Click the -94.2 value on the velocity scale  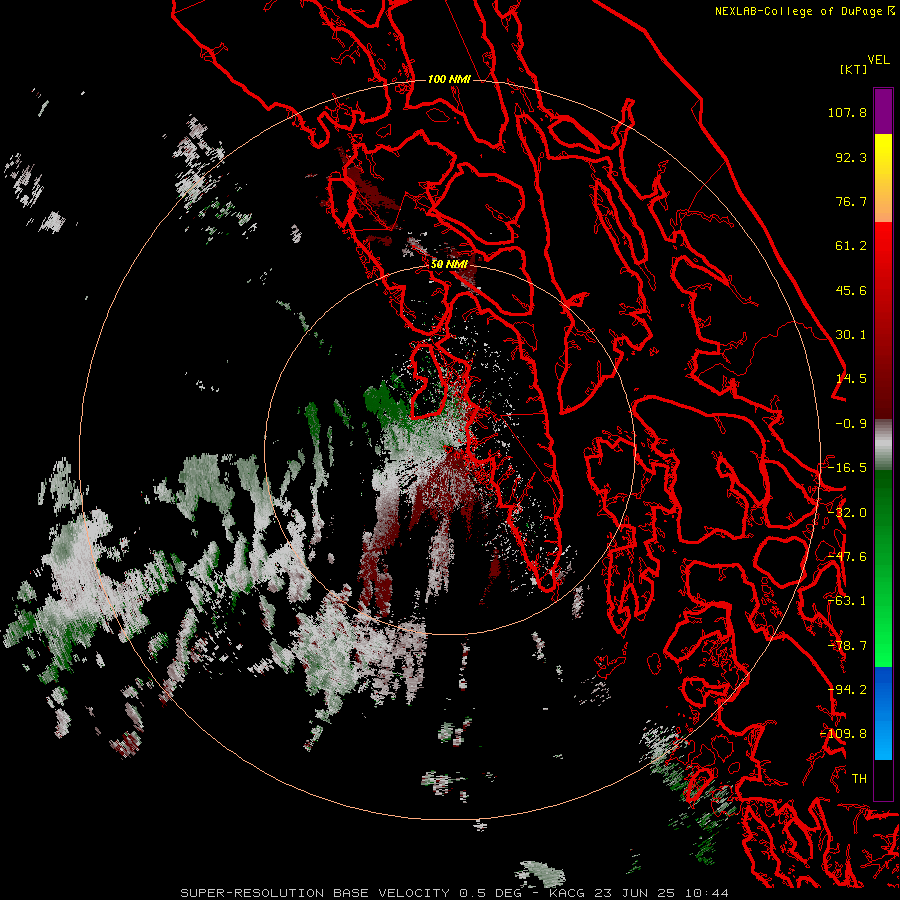pos(847,690)
